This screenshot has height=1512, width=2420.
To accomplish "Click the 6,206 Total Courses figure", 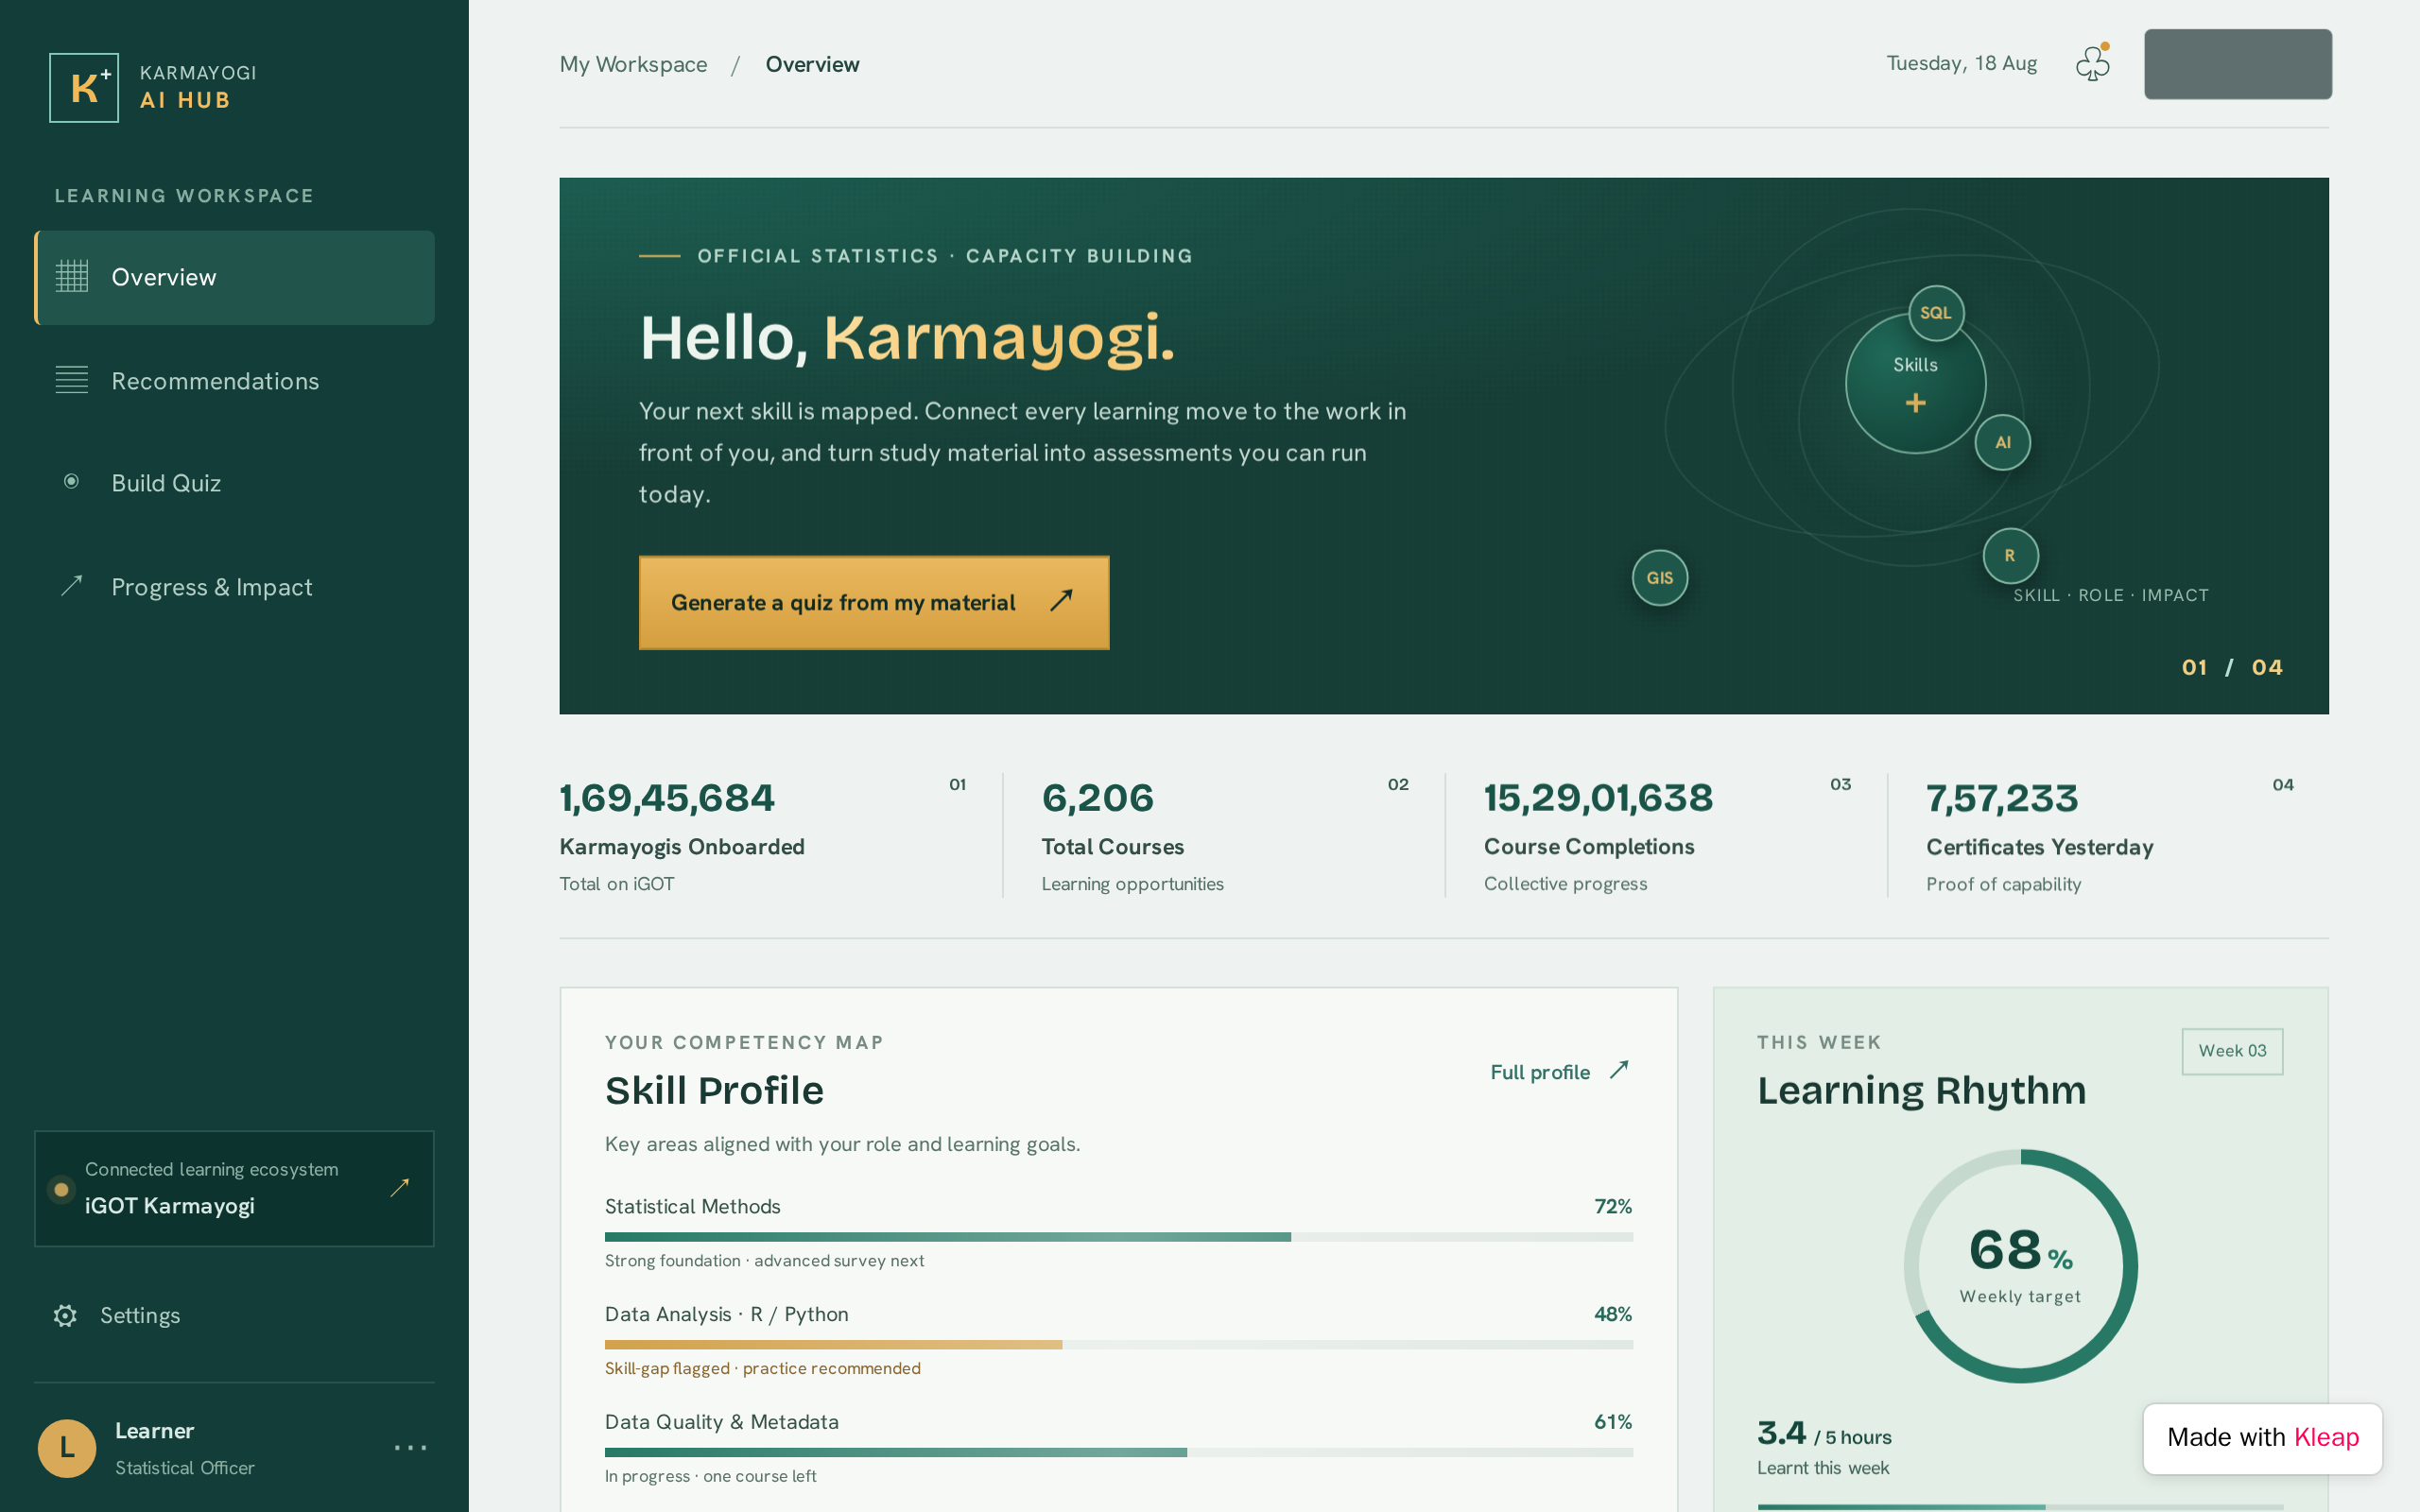I will coord(1097,798).
